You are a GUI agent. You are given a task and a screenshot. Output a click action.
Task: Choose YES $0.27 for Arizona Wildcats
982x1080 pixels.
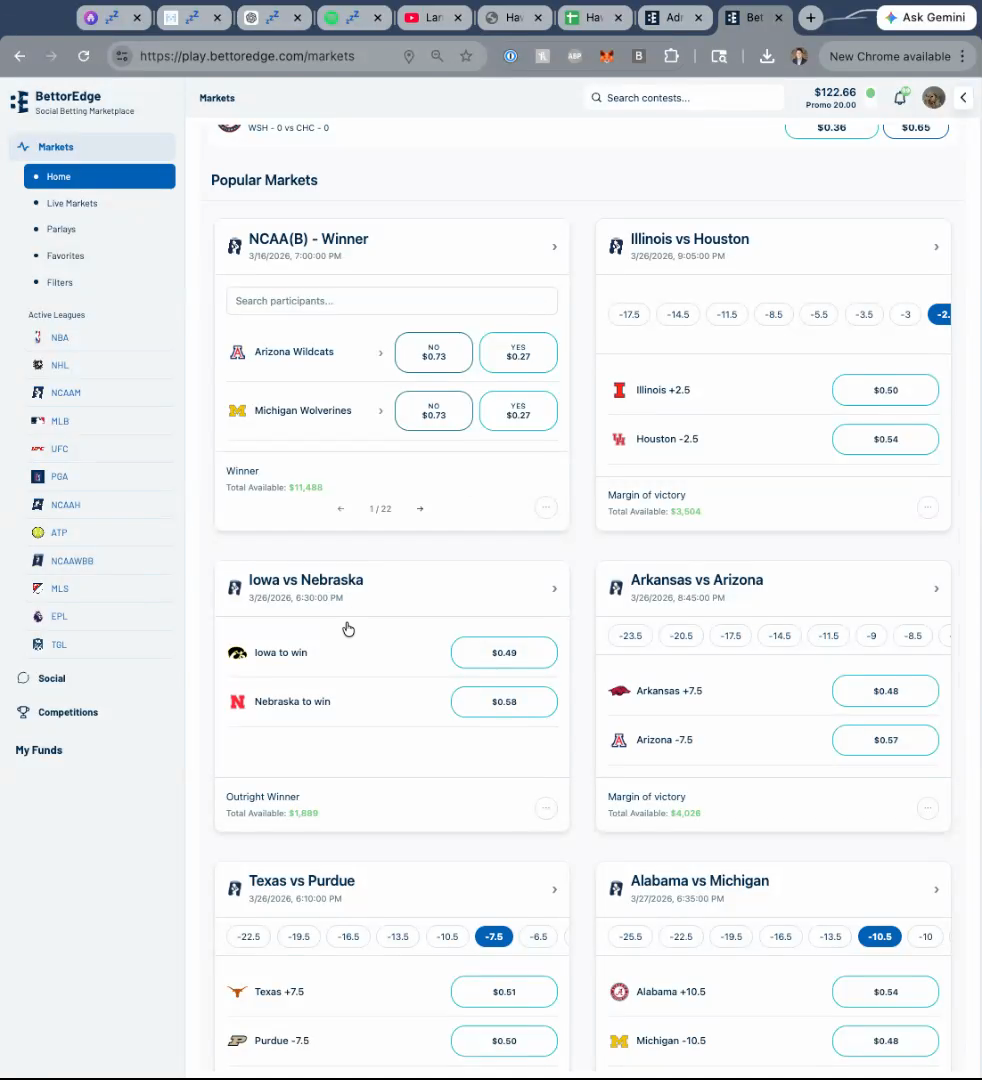tap(518, 353)
